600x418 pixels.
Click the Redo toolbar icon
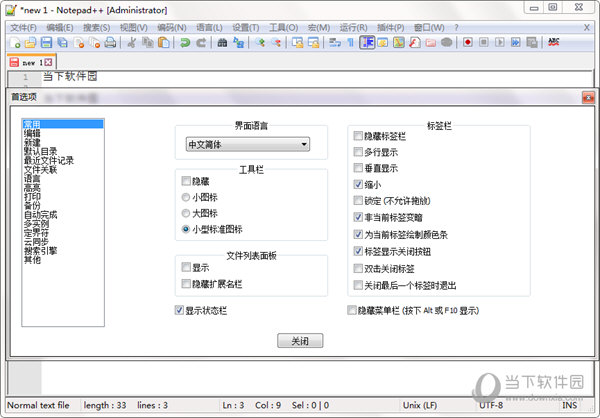(x=201, y=42)
